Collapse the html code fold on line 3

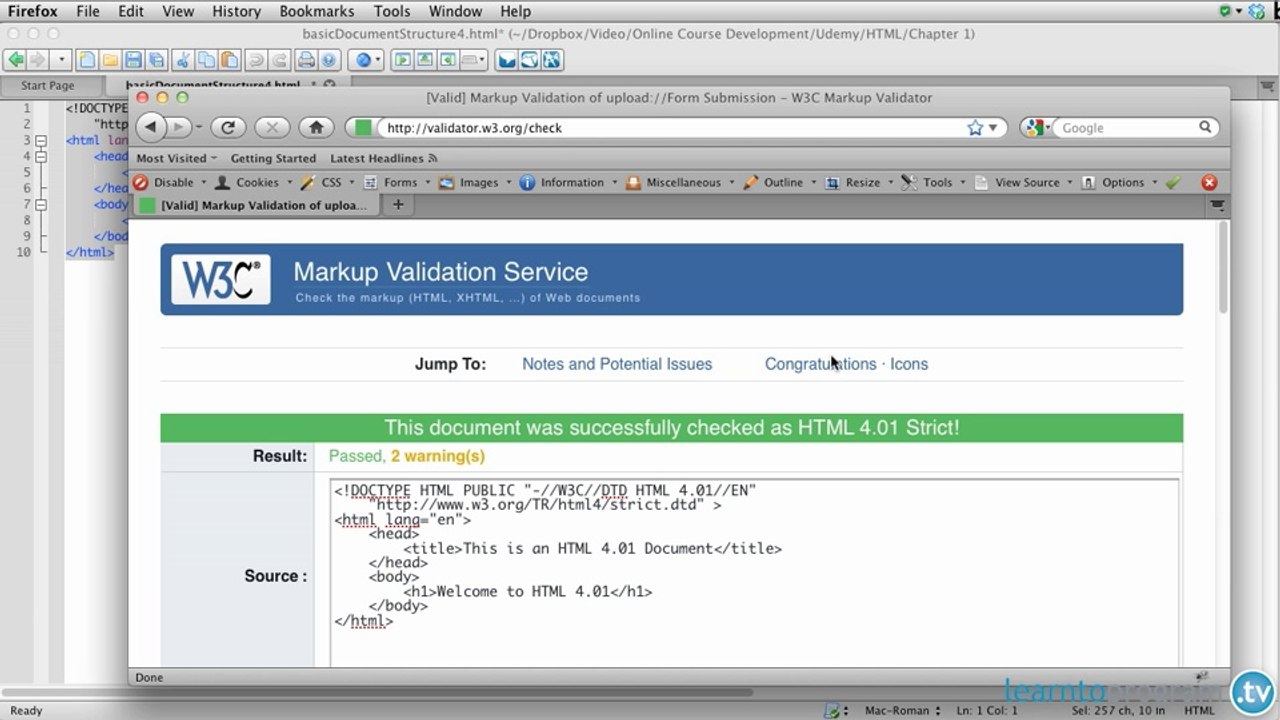click(41, 141)
